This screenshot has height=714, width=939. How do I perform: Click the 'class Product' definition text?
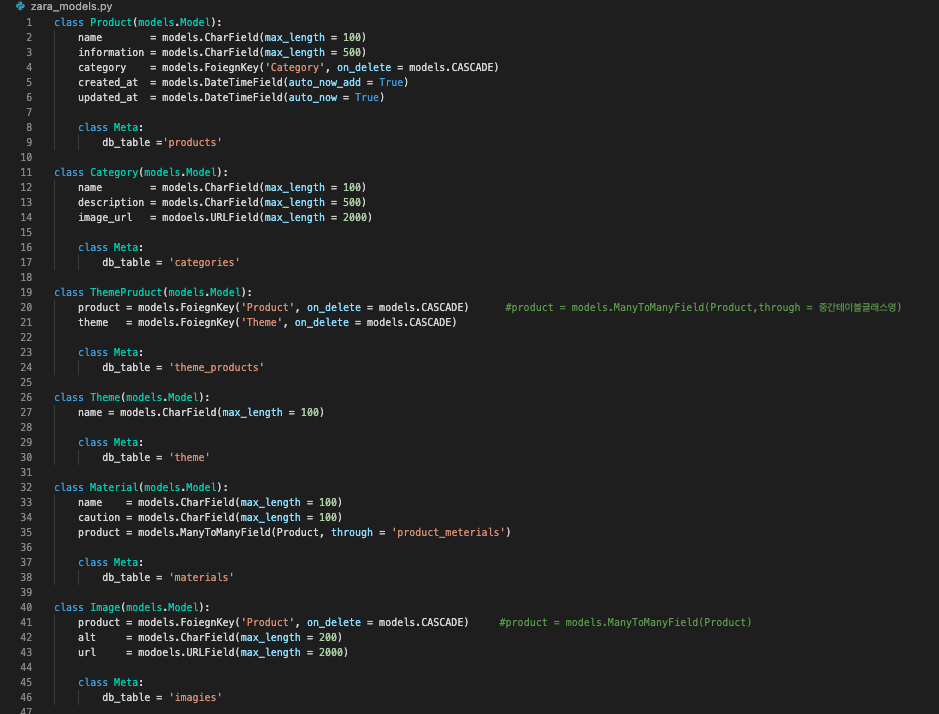[93, 22]
